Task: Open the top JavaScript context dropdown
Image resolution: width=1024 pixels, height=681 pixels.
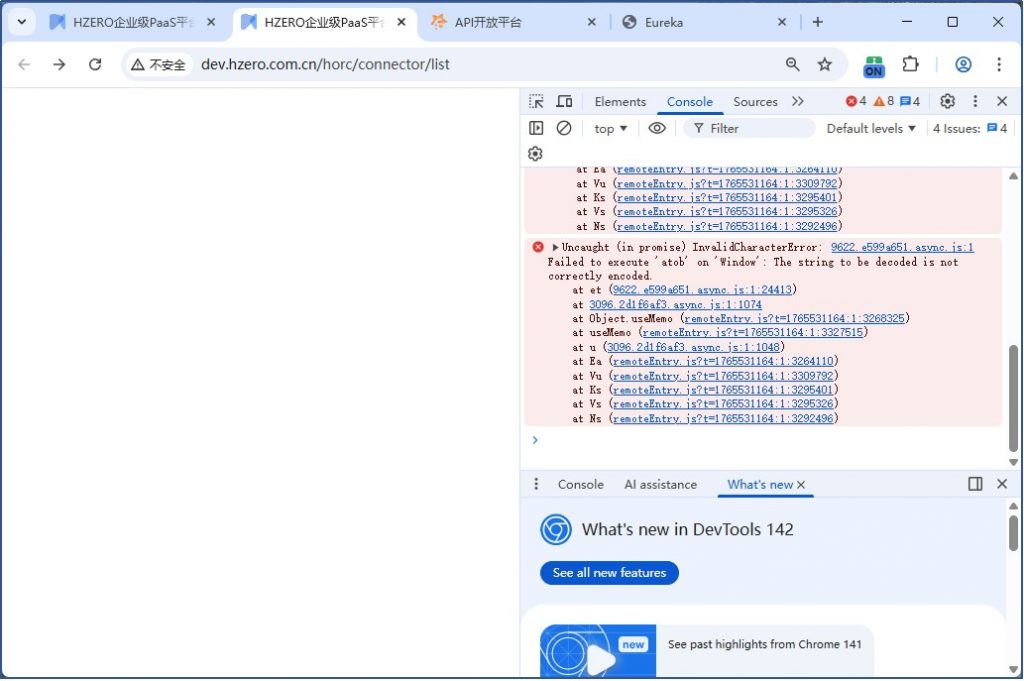Action: coord(610,128)
